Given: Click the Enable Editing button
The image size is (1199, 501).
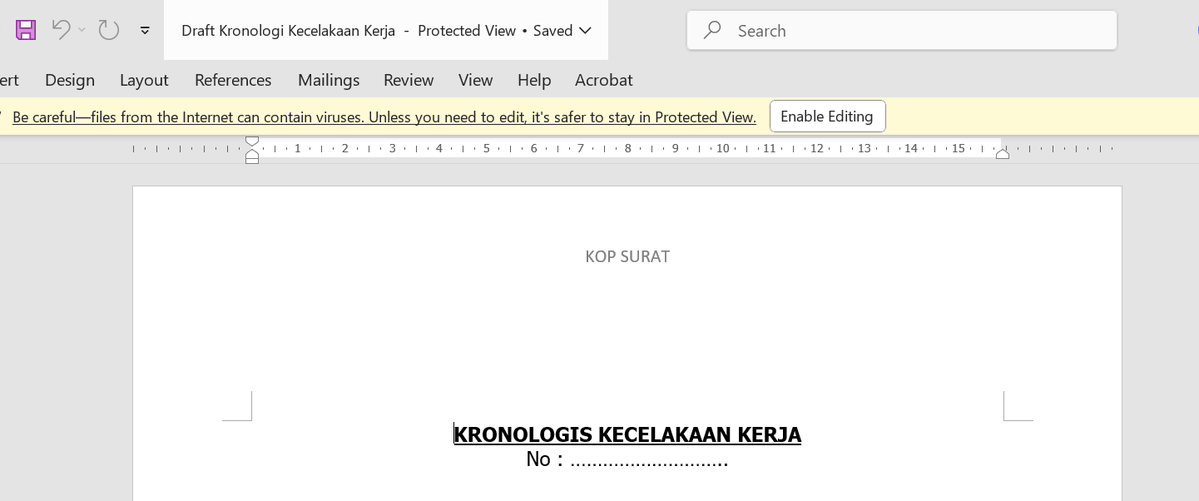Looking at the screenshot, I should pos(827,116).
